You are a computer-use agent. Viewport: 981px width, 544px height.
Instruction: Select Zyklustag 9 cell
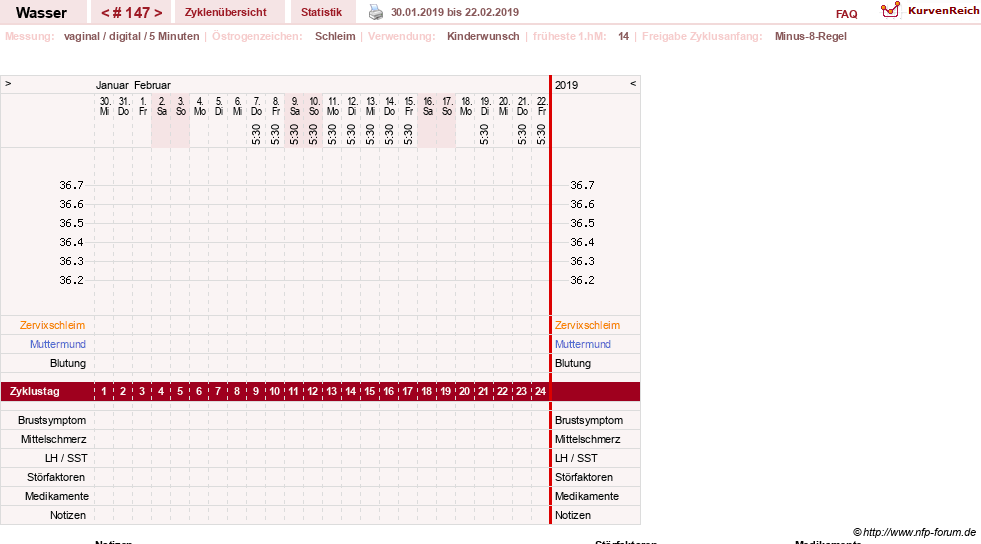point(256,391)
